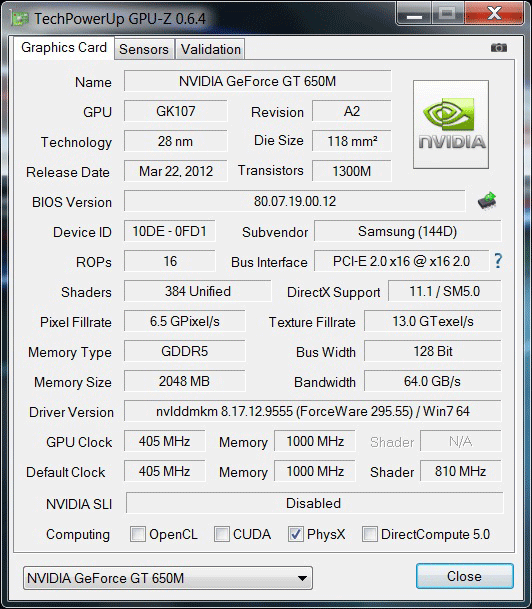Viewport: 532px width, 609px height.
Task: Uncheck the PhysX checkbox
Action: (x=296, y=534)
